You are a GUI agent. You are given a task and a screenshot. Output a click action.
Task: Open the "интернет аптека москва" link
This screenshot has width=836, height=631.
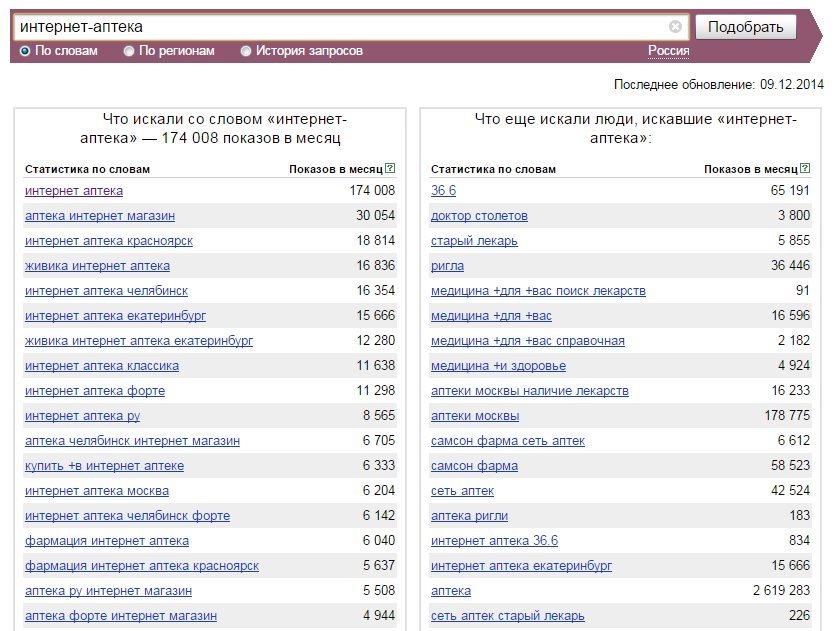point(97,491)
